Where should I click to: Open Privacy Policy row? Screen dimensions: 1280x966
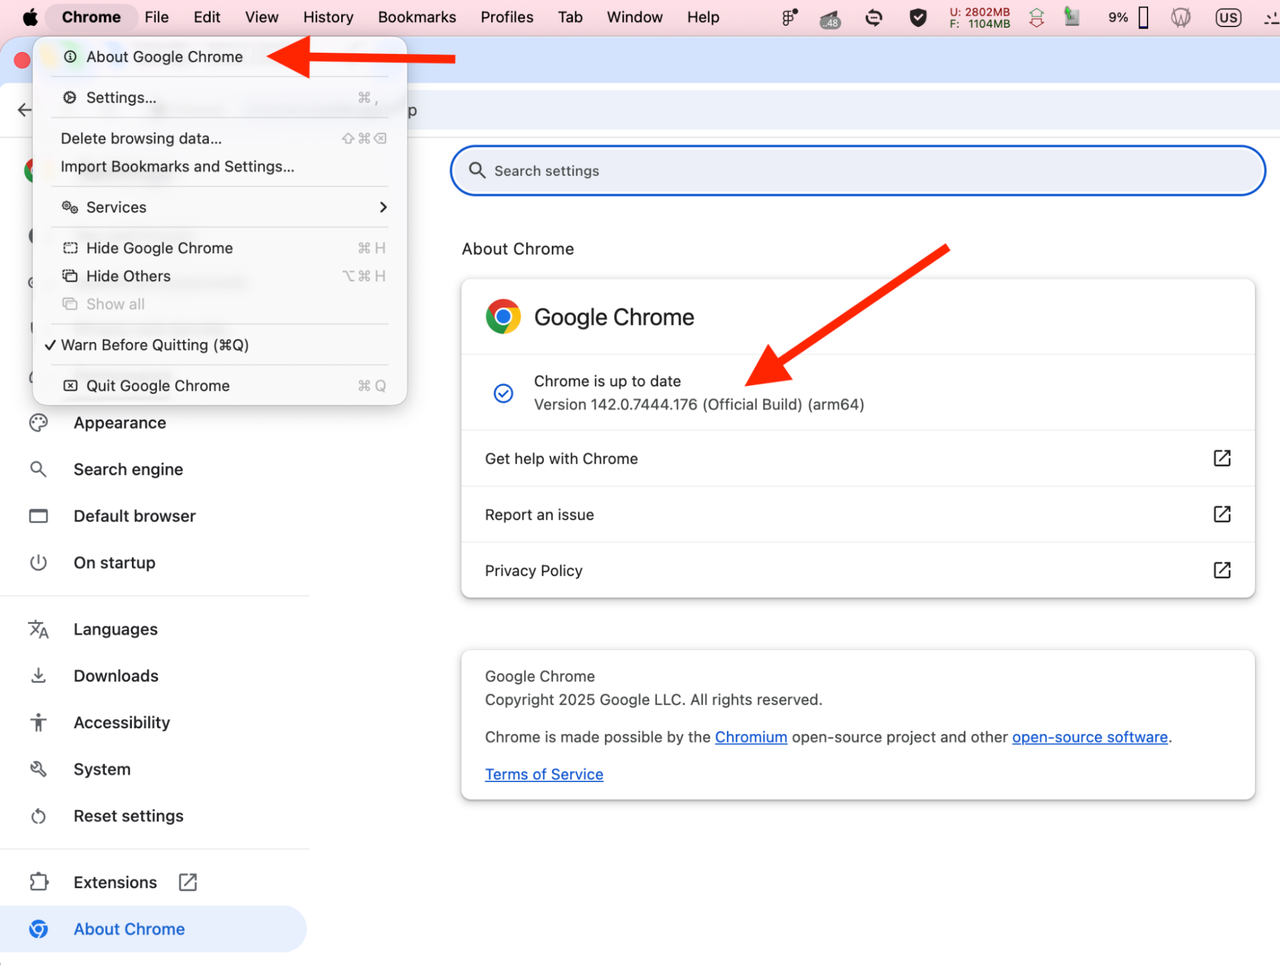click(858, 570)
